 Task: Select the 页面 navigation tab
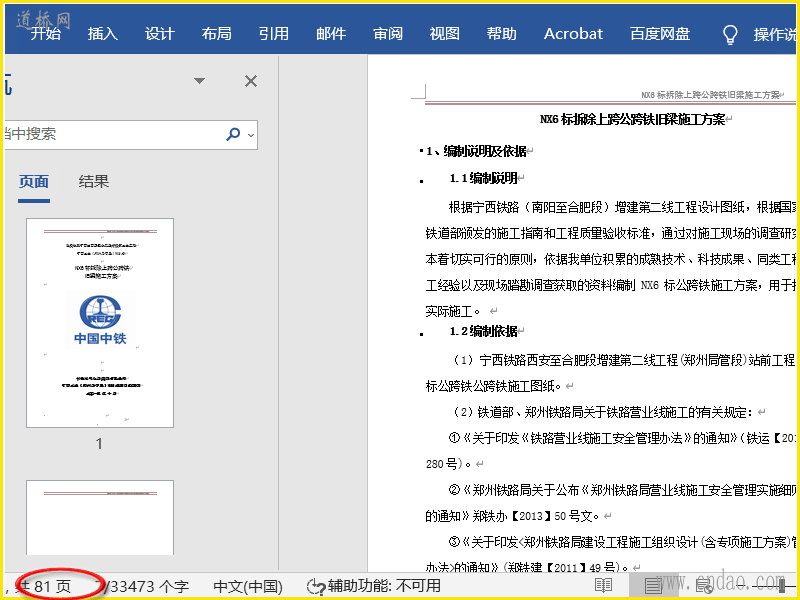point(34,182)
